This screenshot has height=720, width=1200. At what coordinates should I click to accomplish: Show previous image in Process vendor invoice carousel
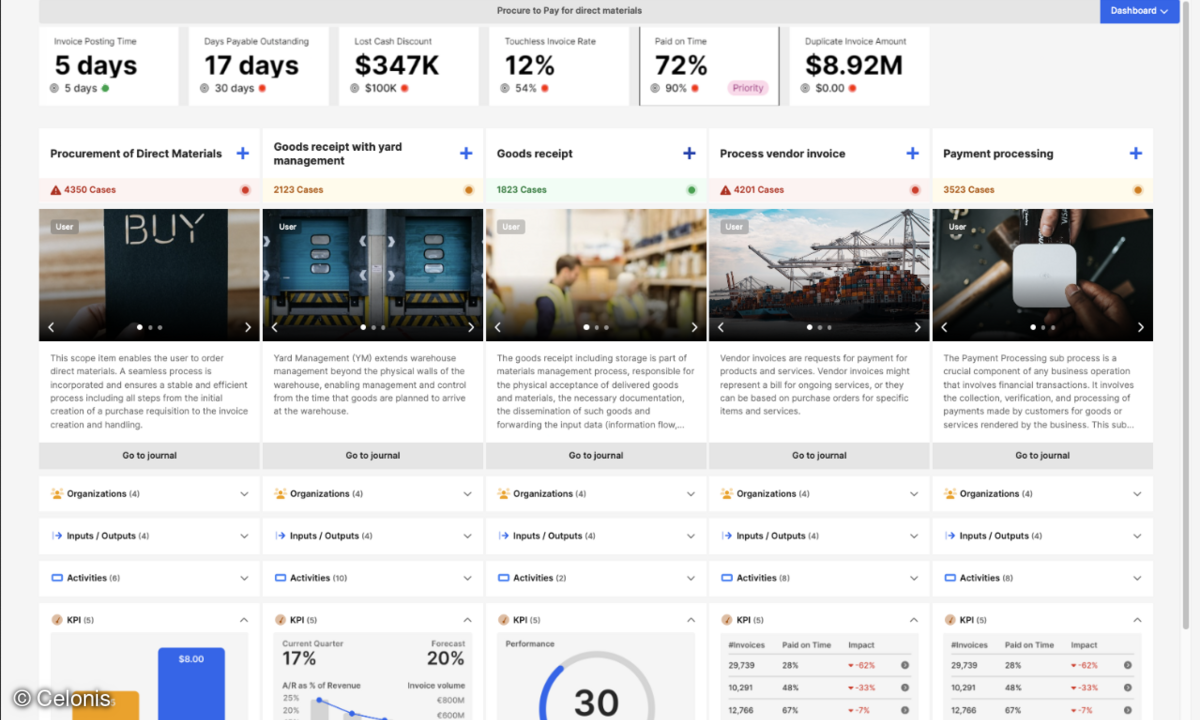(x=721, y=327)
